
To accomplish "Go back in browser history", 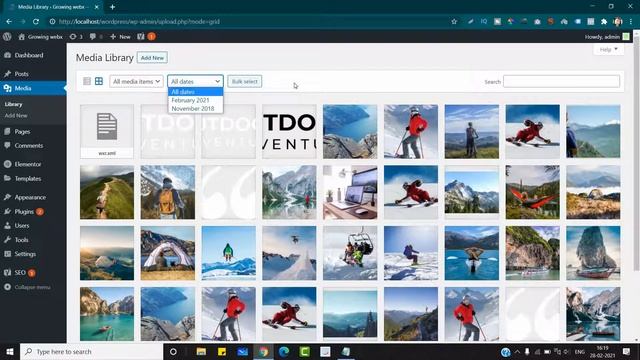I will (9, 22).
